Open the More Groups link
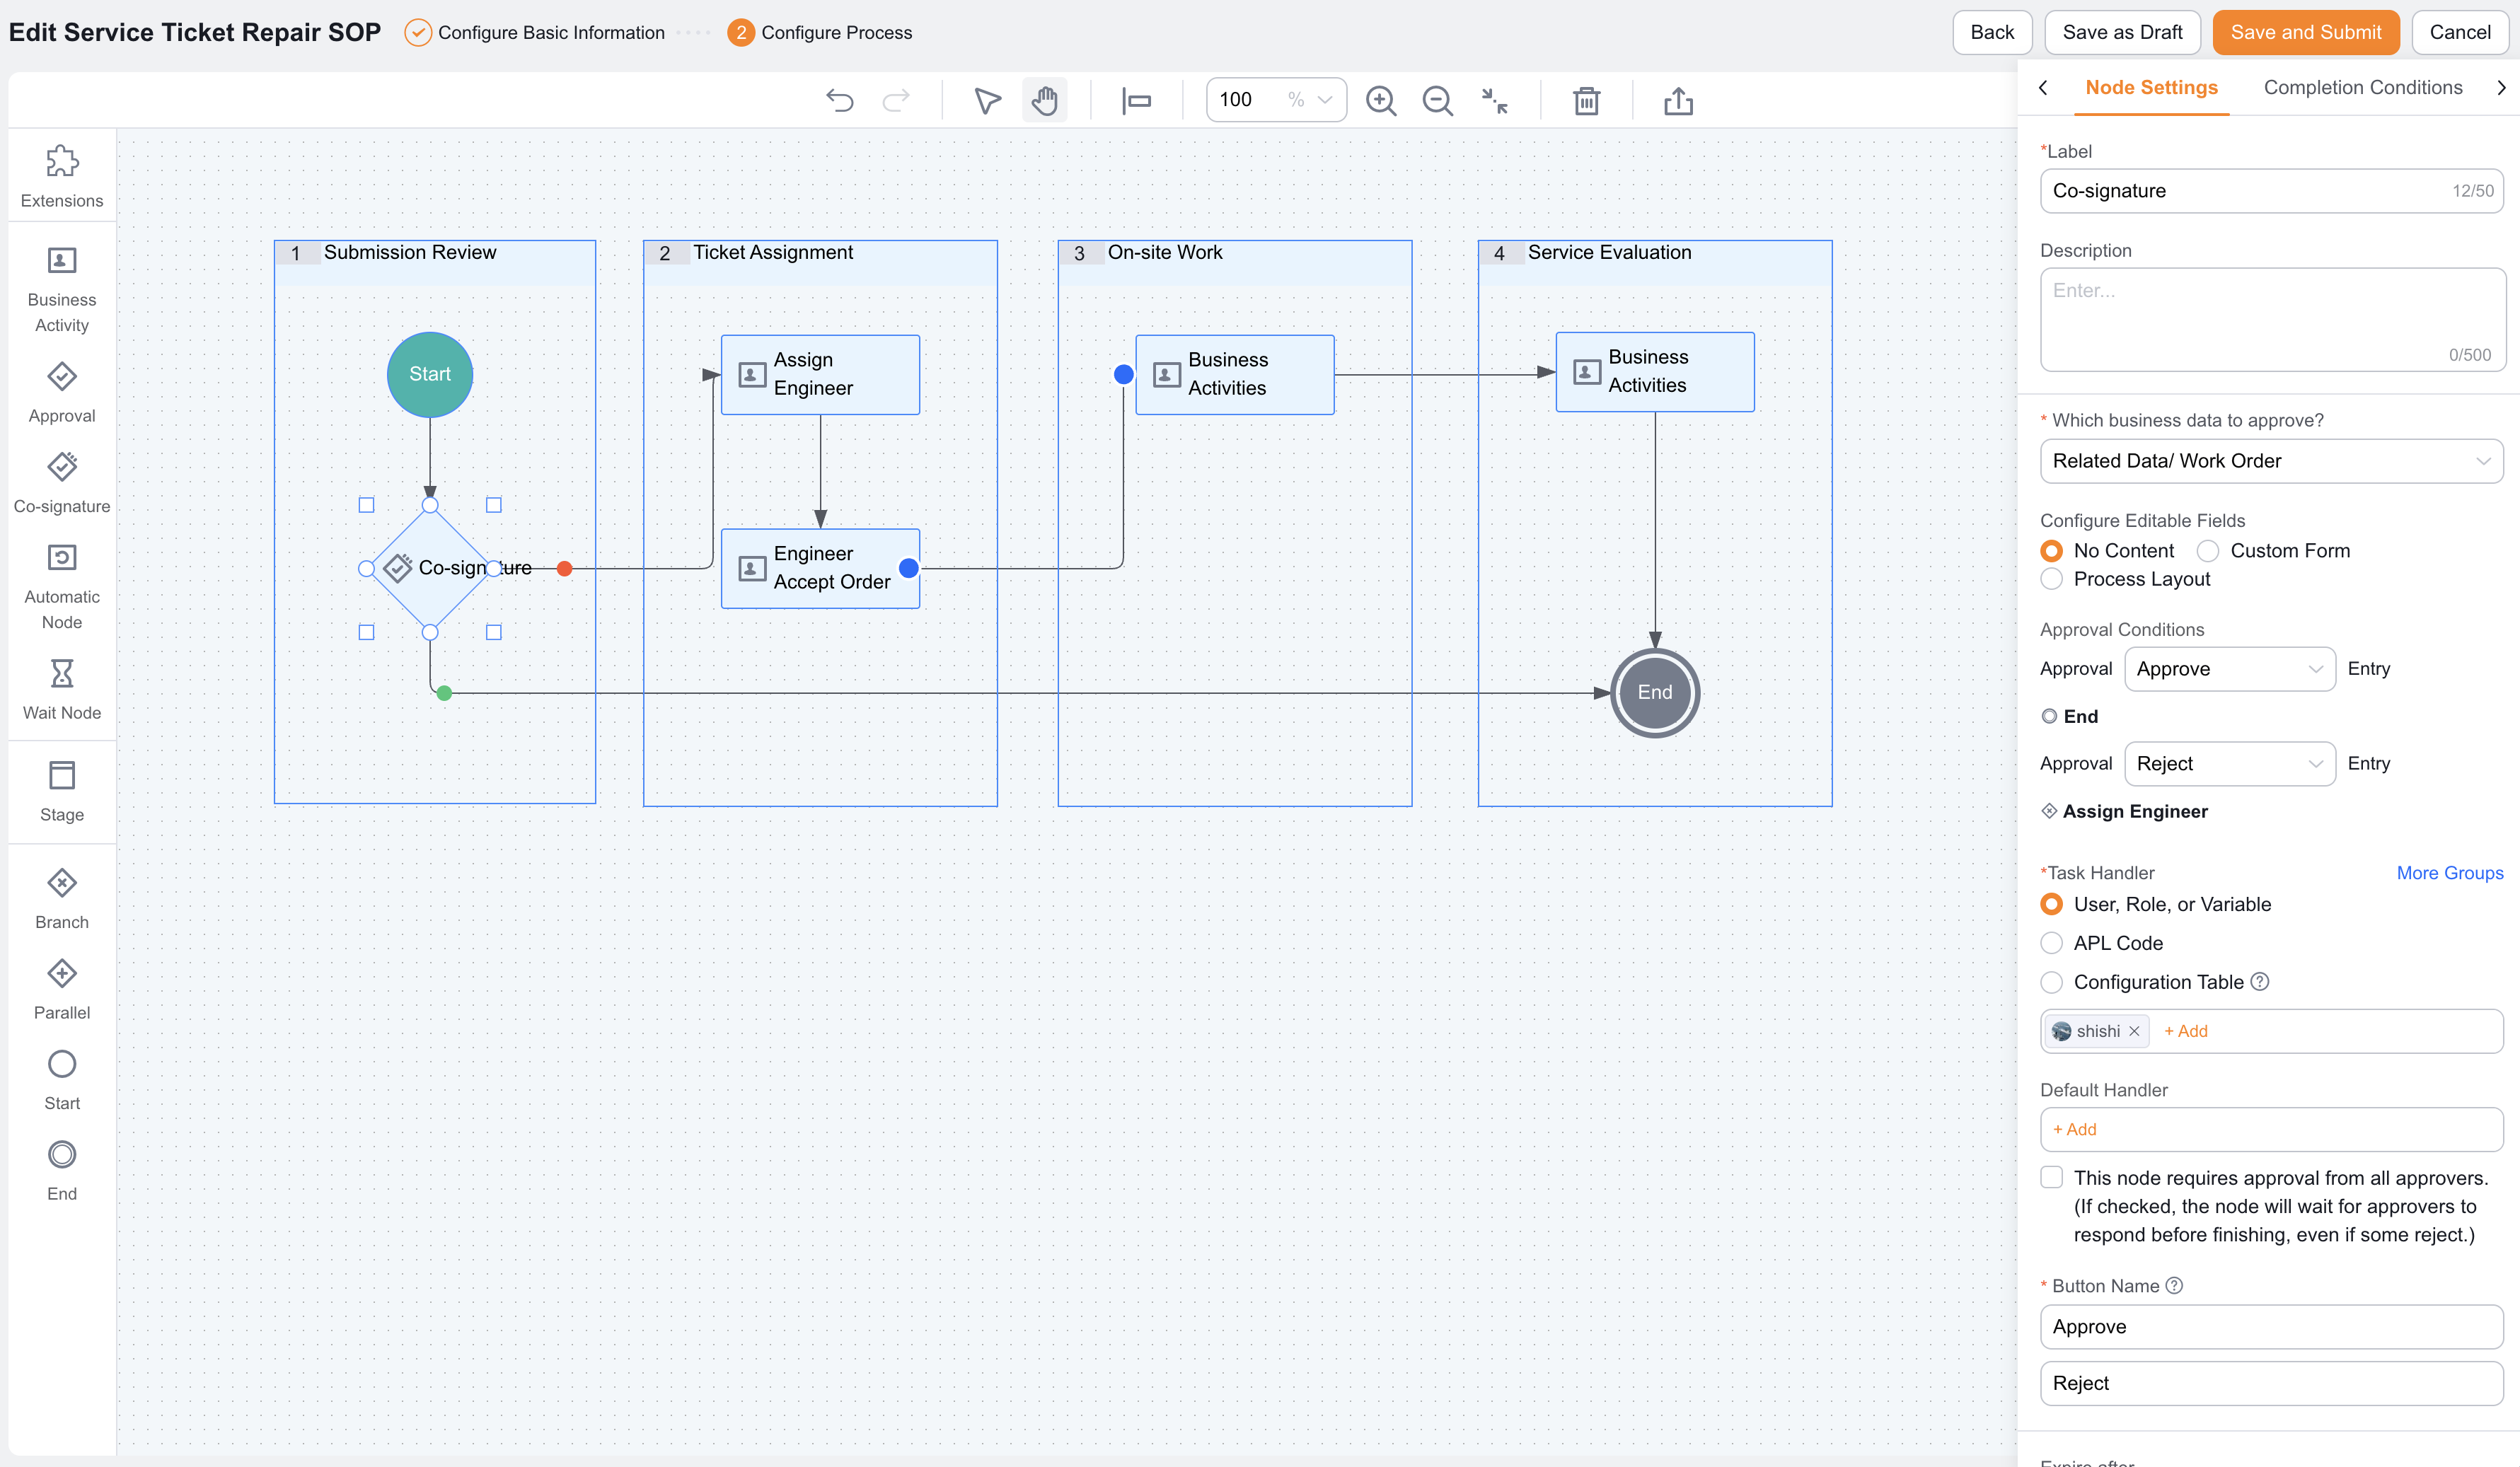2520x1467 pixels. pos(2450,873)
